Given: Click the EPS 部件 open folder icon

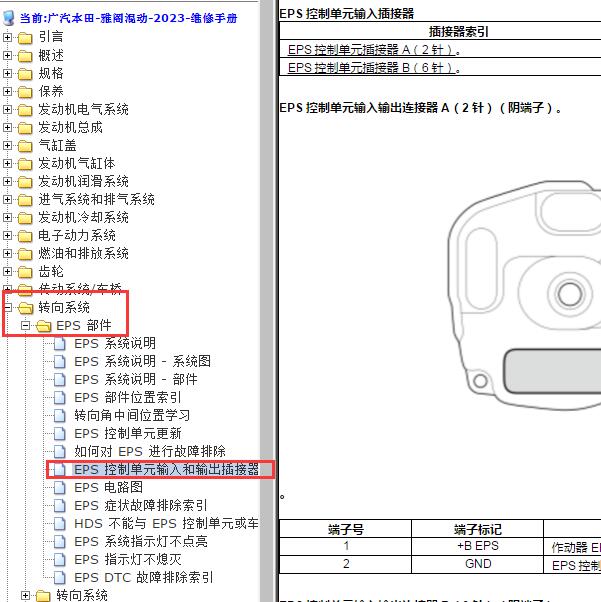Looking at the screenshot, I should click(44, 326).
